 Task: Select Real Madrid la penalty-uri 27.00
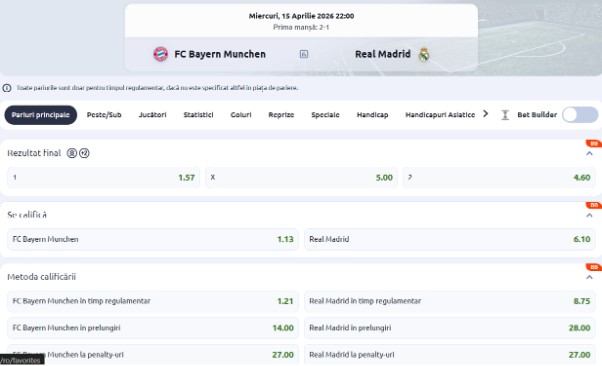[450, 355]
